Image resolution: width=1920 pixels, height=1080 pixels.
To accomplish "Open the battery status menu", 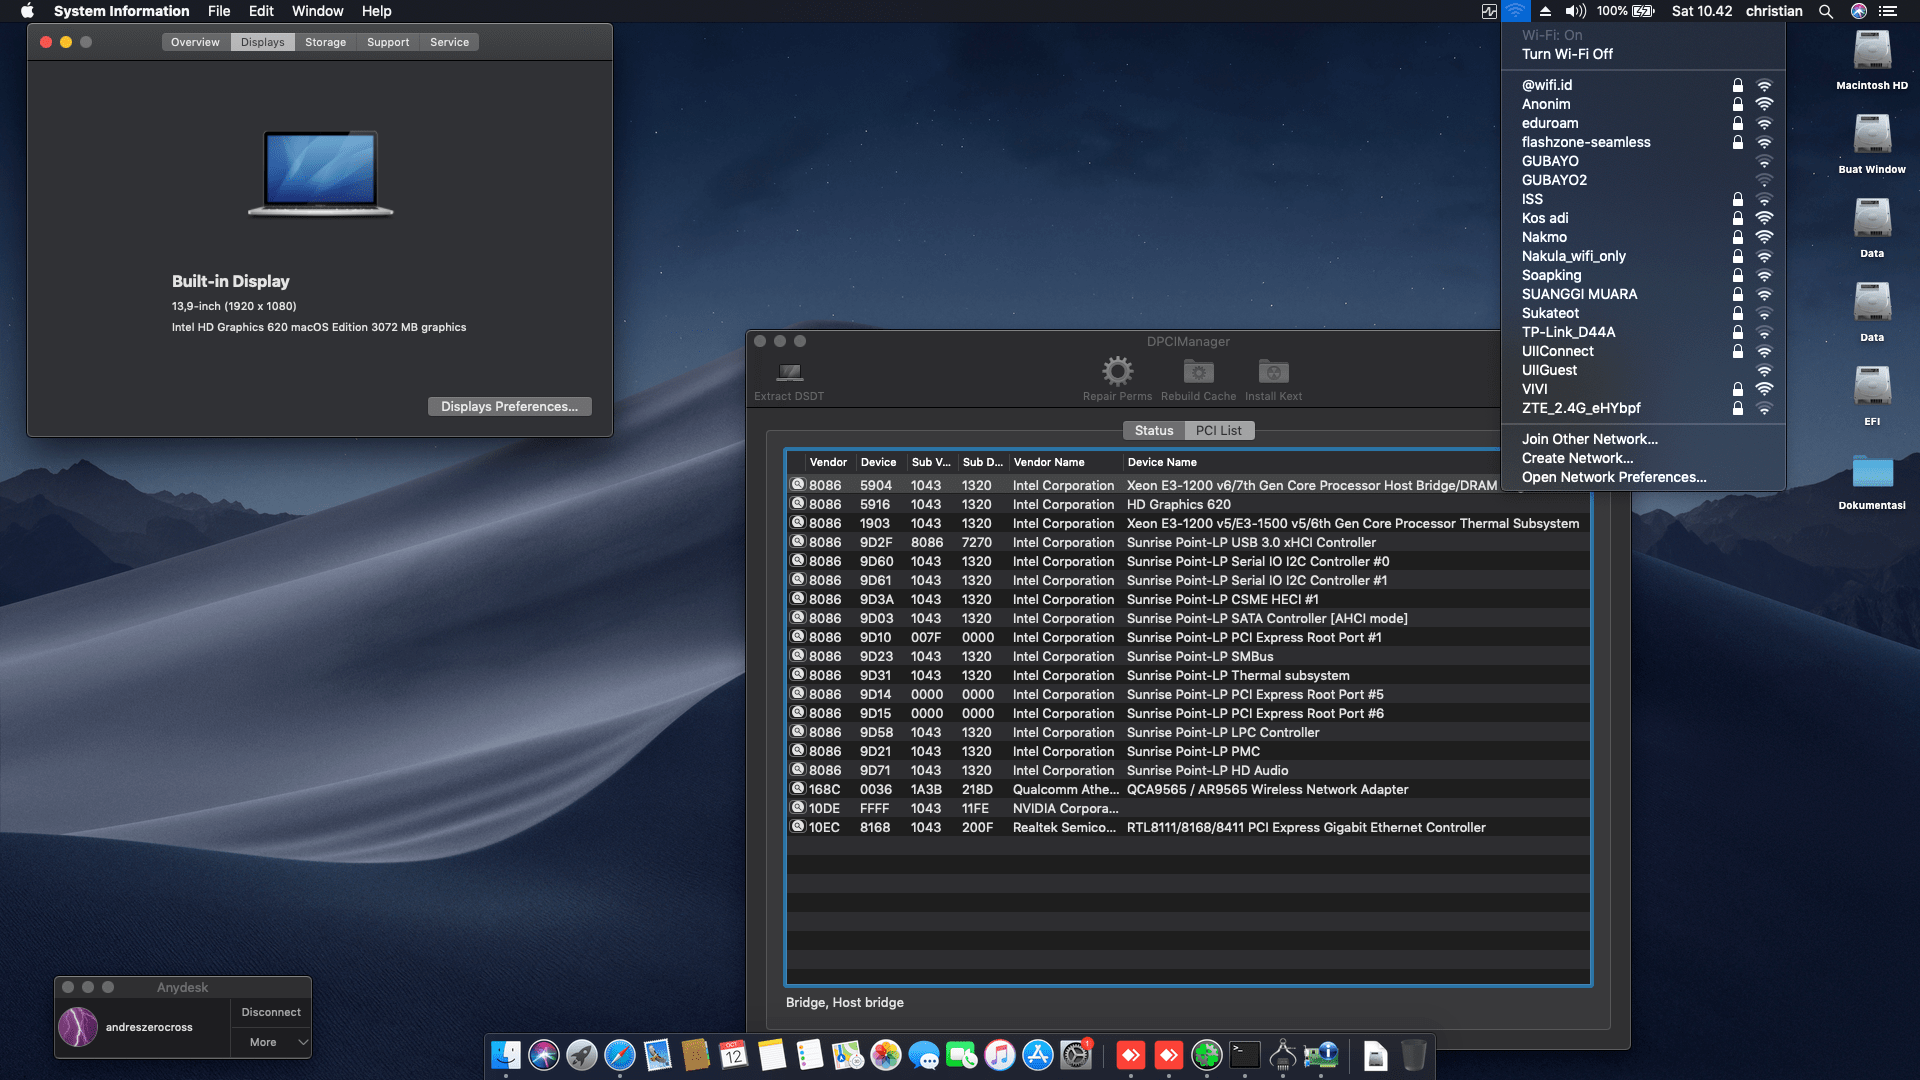I will click(x=1643, y=11).
